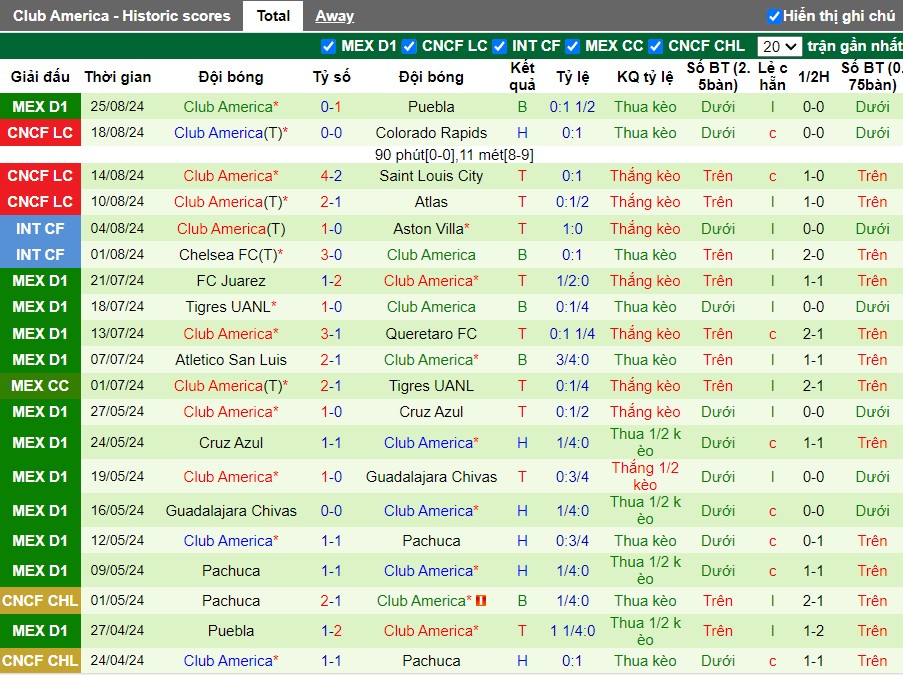Image resolution: width=903 pixels, height=676 pixels.
Task: Open Aston Villa team link
Action: point(431,229)
